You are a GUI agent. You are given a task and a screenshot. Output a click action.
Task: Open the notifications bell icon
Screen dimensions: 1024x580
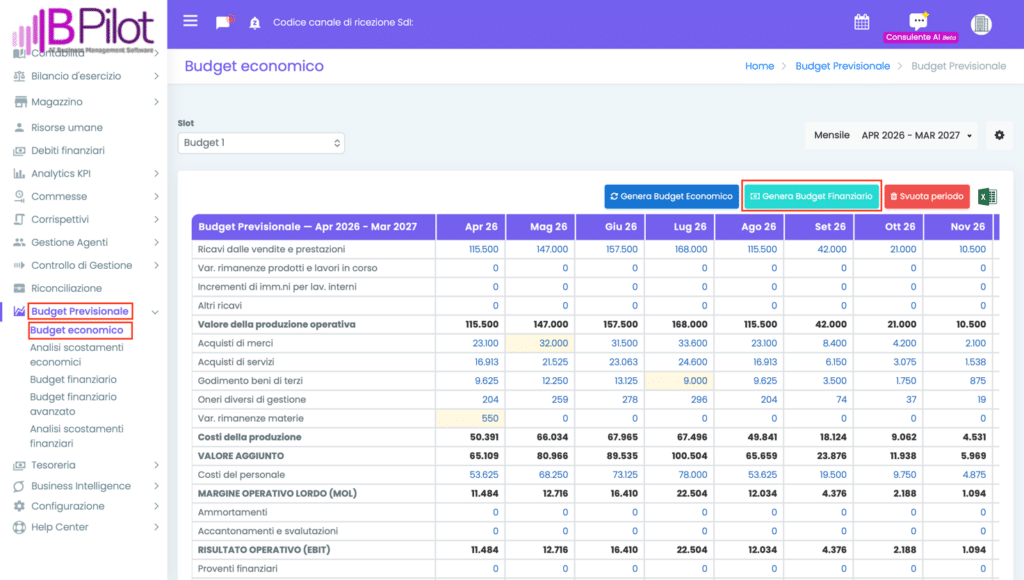(254, 23)
